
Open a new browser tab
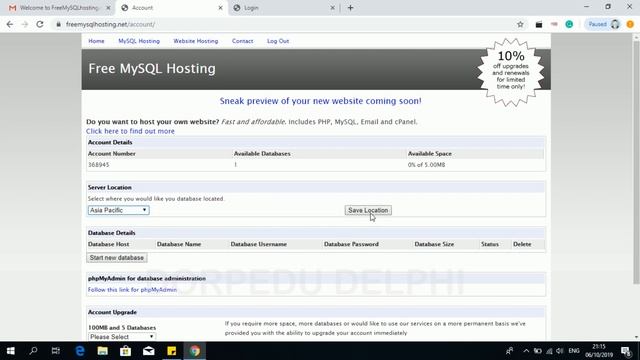350,8
